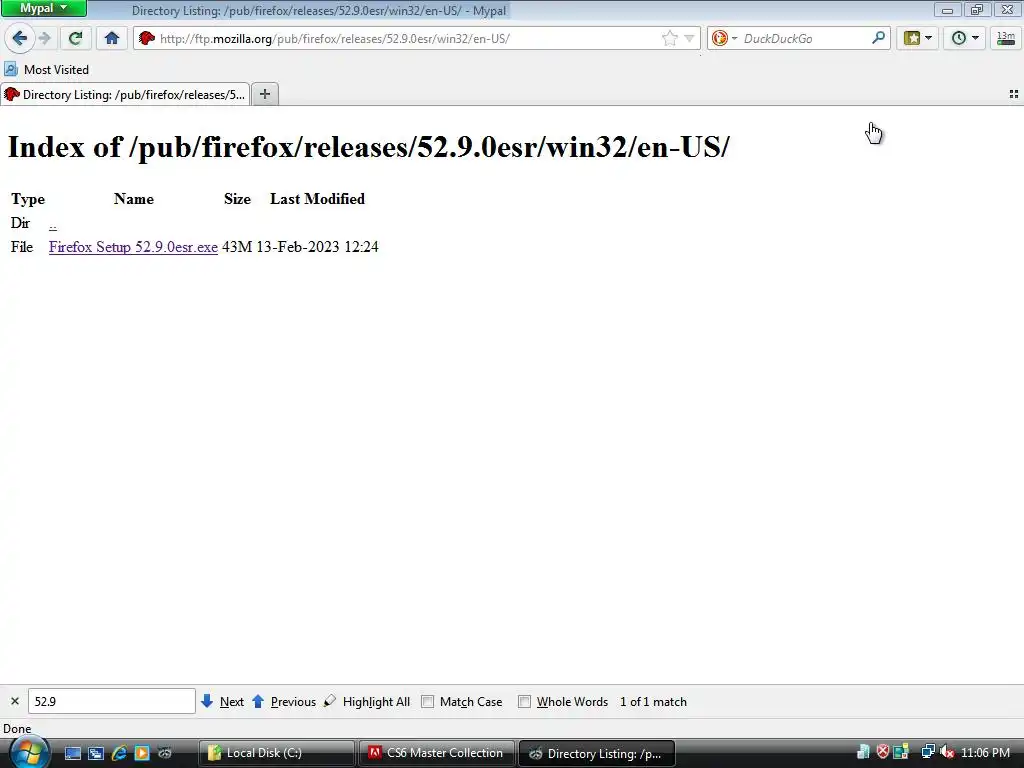Open the DuckDuckGo search engine selector
Viewport: 1024px width, 768px height.
tap(725, 39)
